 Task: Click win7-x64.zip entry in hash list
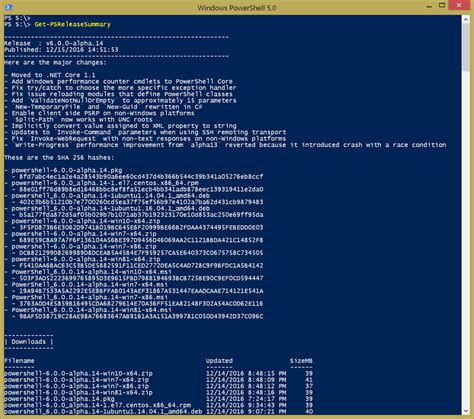(84, 234)
